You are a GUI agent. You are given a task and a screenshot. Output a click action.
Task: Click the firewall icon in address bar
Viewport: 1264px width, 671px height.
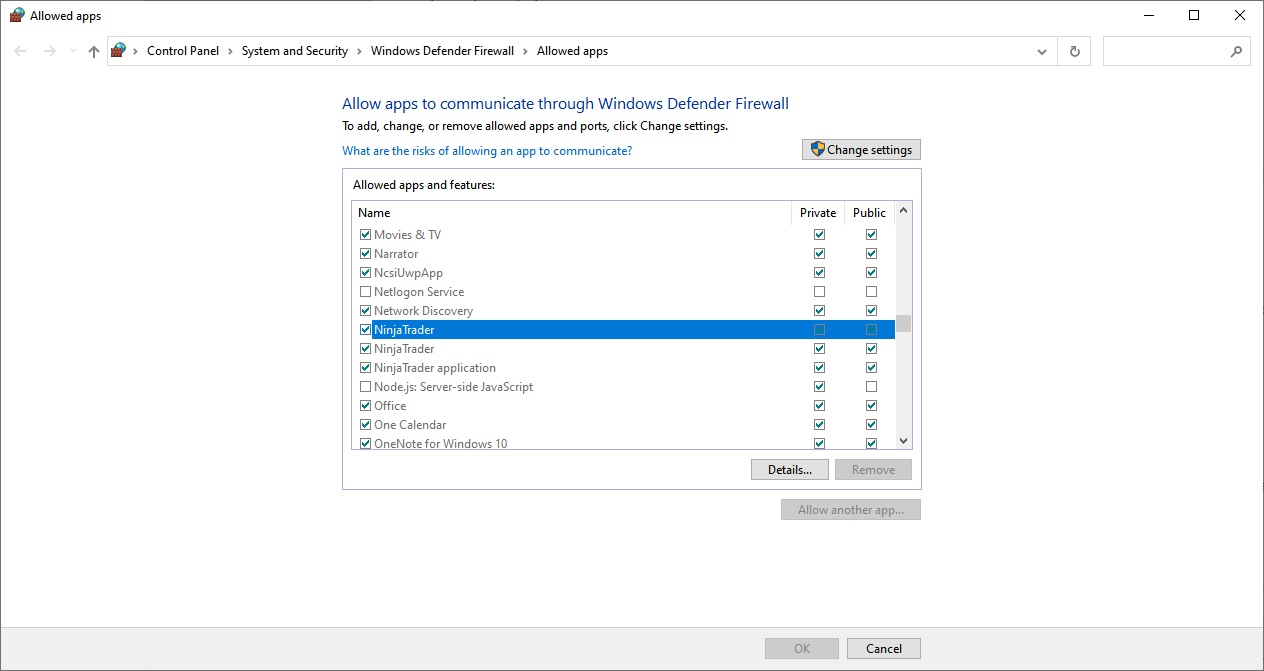(119, 51)
